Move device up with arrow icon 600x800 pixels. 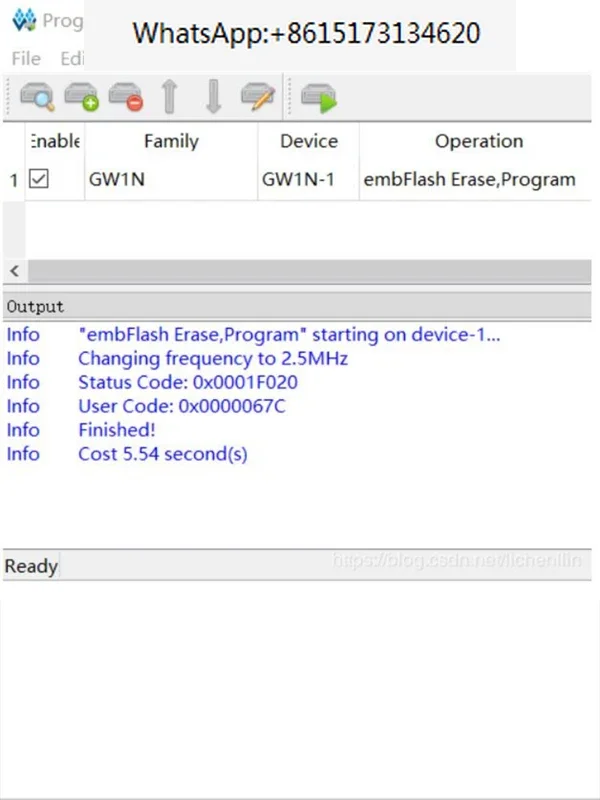pos(169,96)
